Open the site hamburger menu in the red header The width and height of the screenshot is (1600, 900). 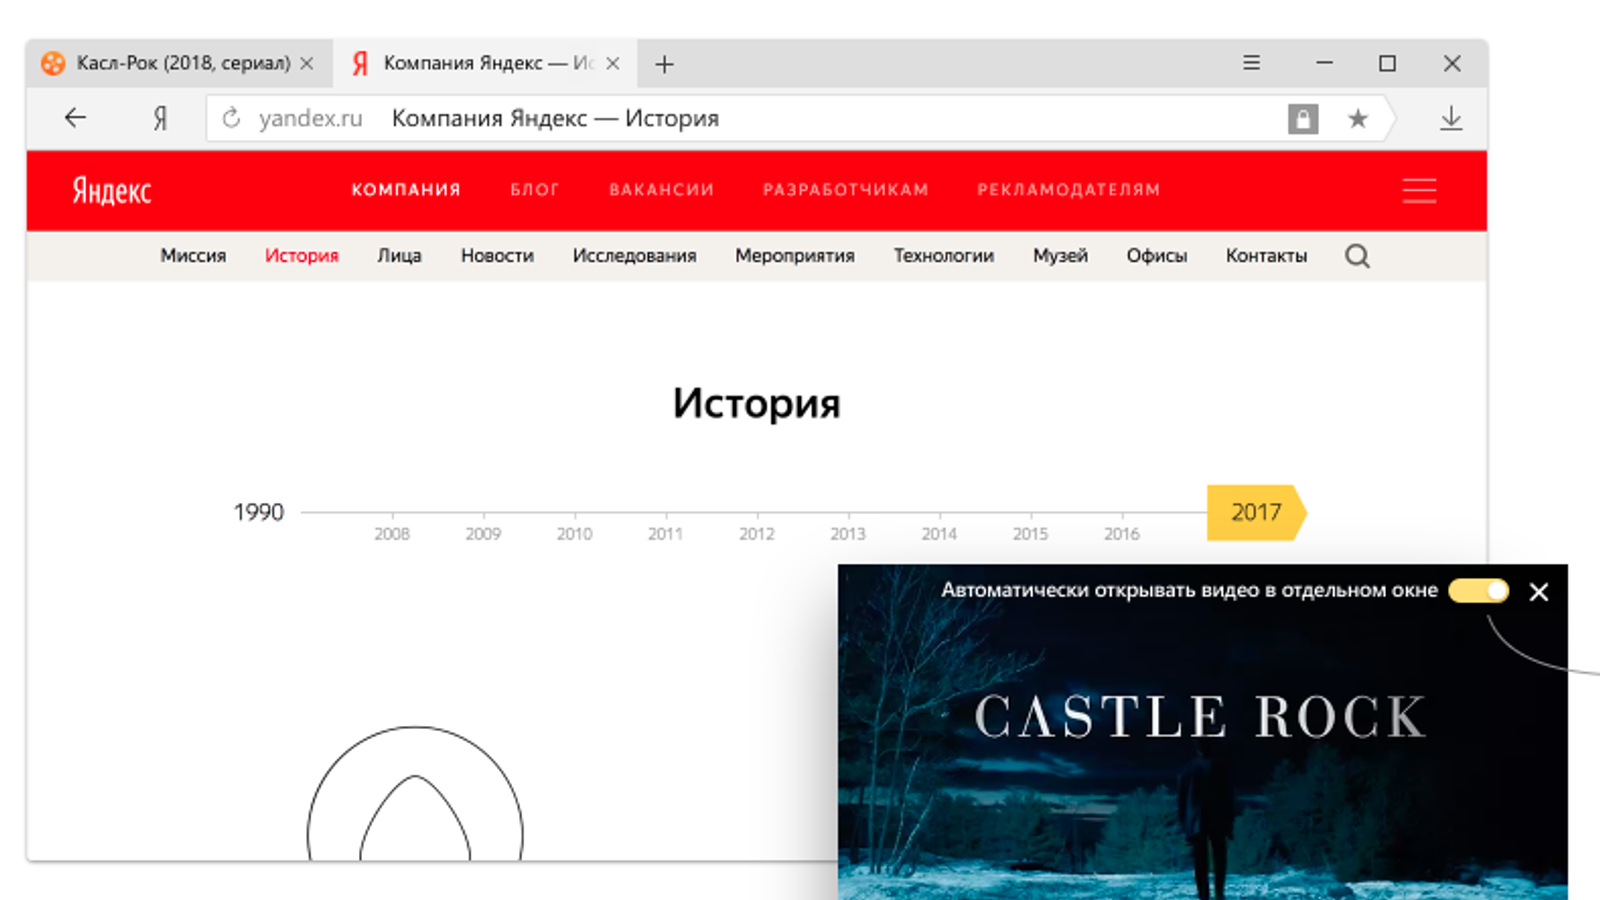[1419, 190]
